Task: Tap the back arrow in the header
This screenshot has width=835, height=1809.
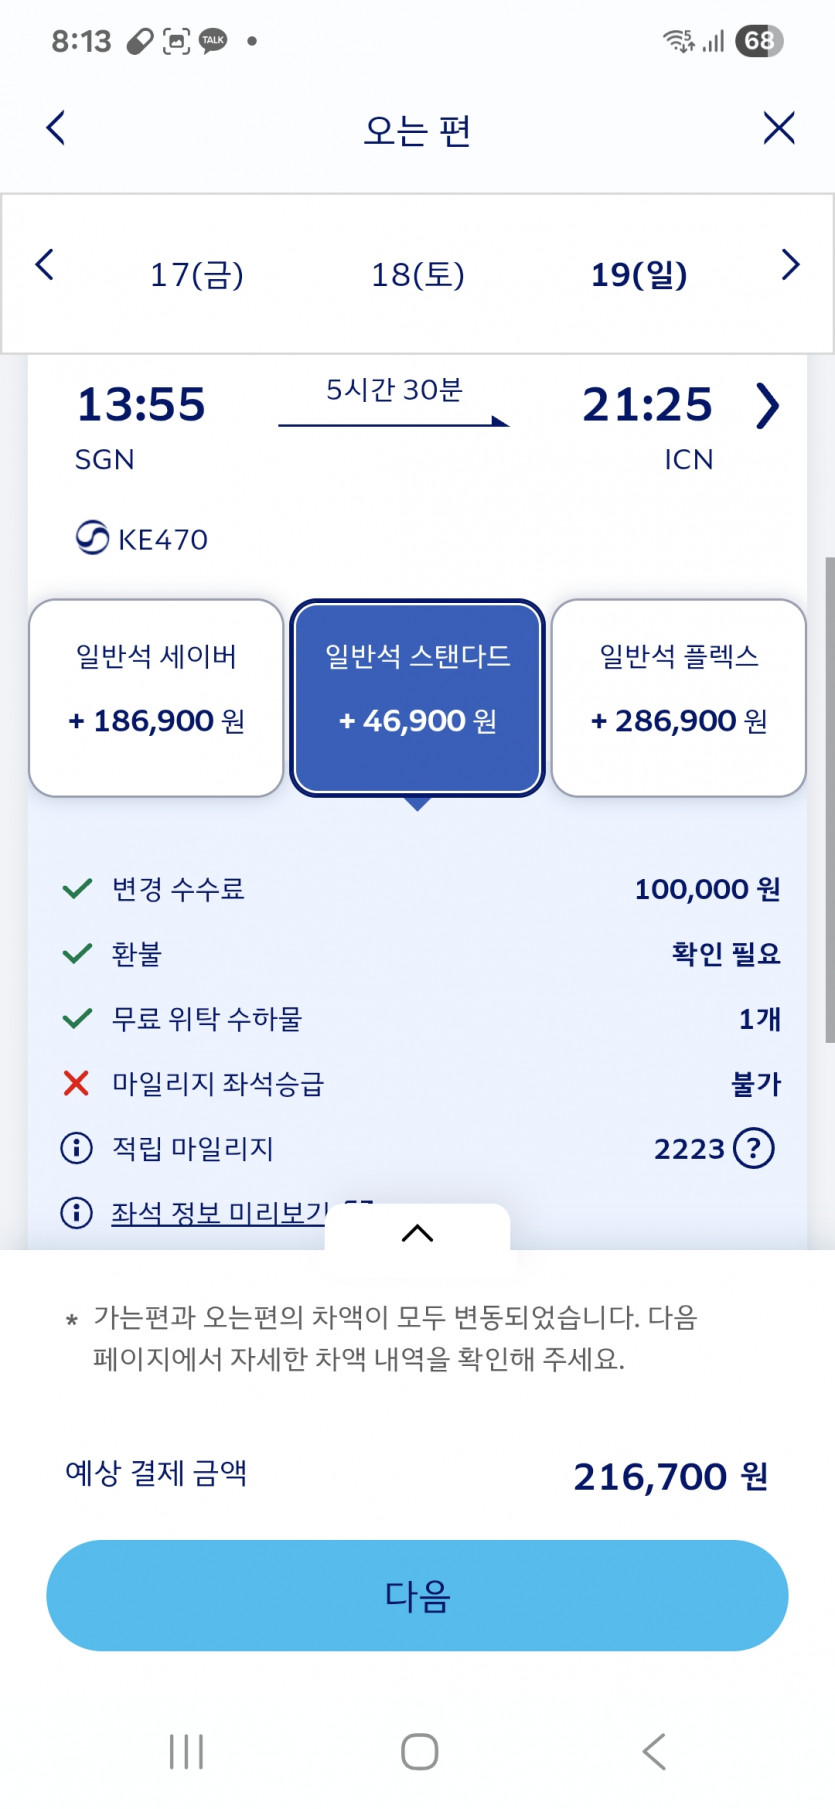Action: (x=56, y=128)
